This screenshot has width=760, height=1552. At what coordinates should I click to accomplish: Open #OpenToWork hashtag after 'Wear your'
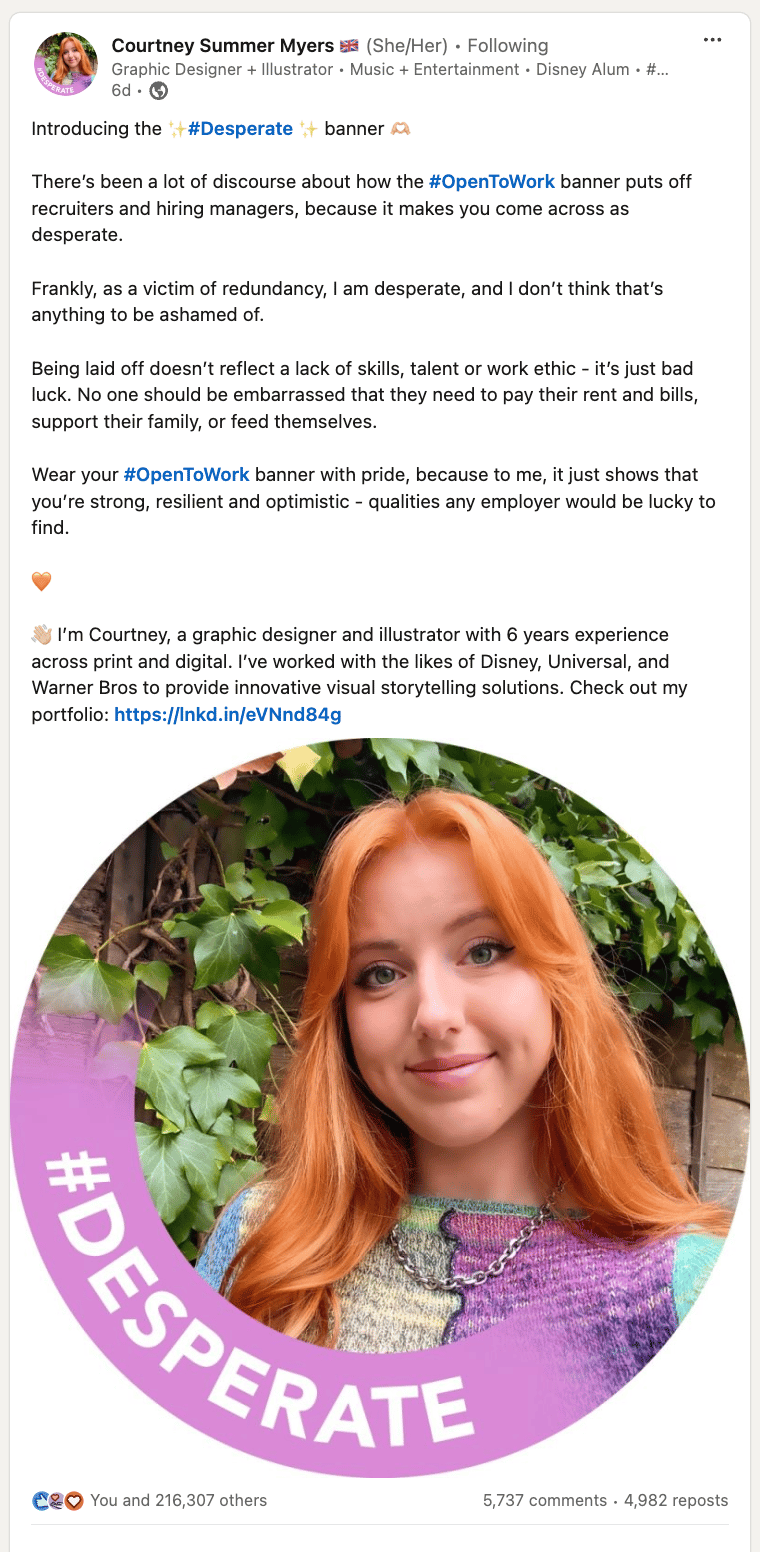point(186,474)
